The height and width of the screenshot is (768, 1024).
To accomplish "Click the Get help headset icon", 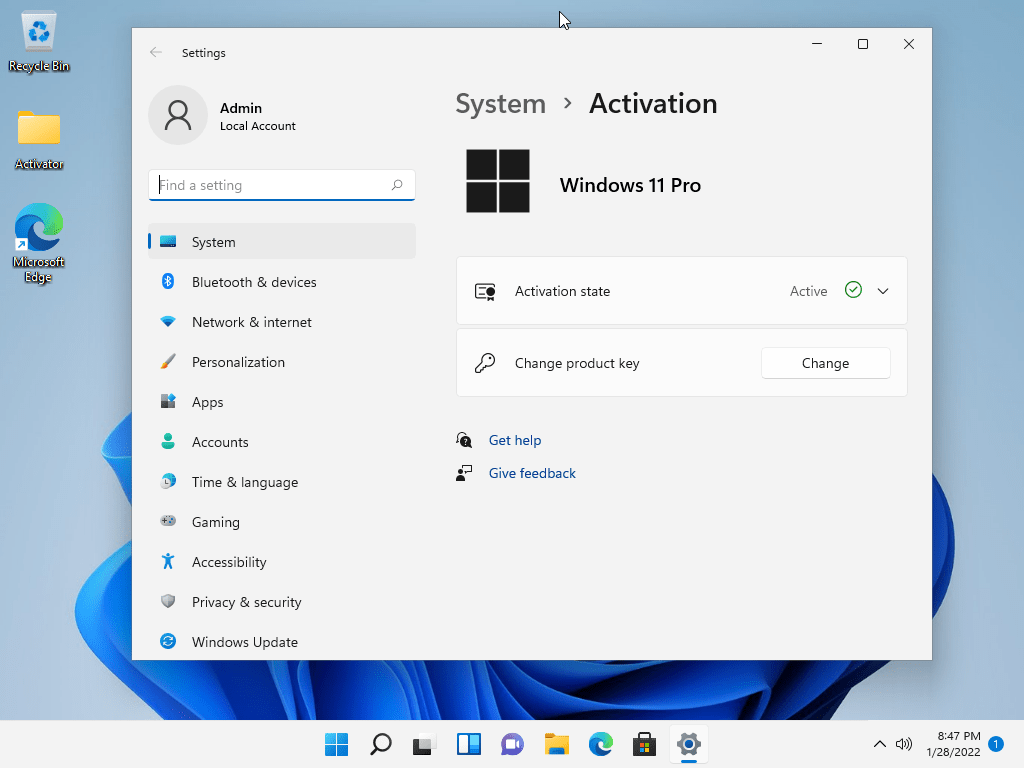I will click(464, 440).
